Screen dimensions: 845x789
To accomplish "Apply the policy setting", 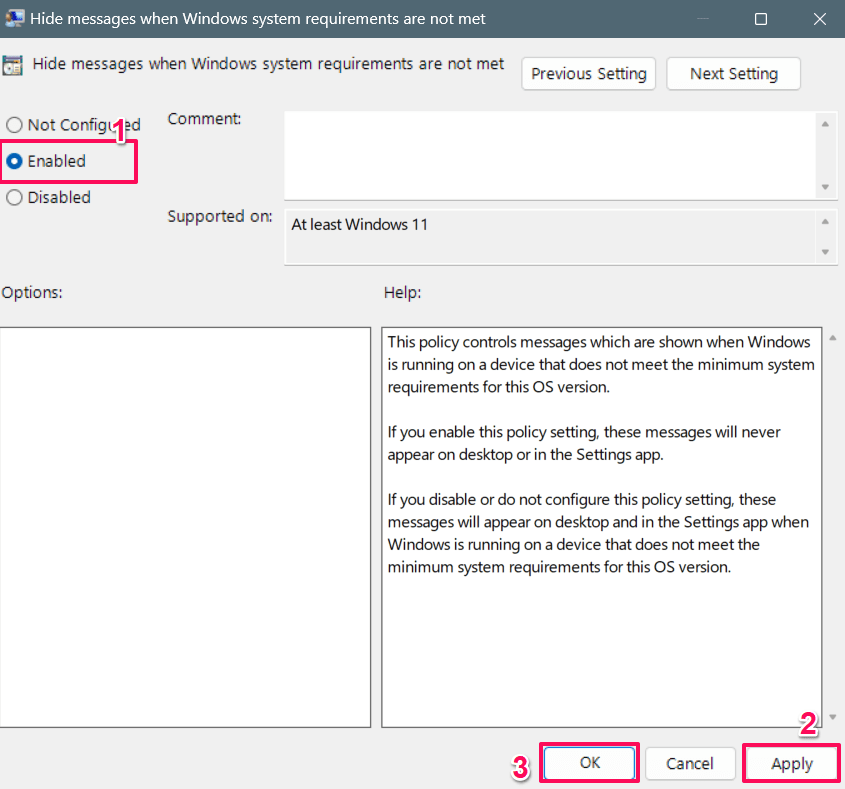I will [792, 764].
